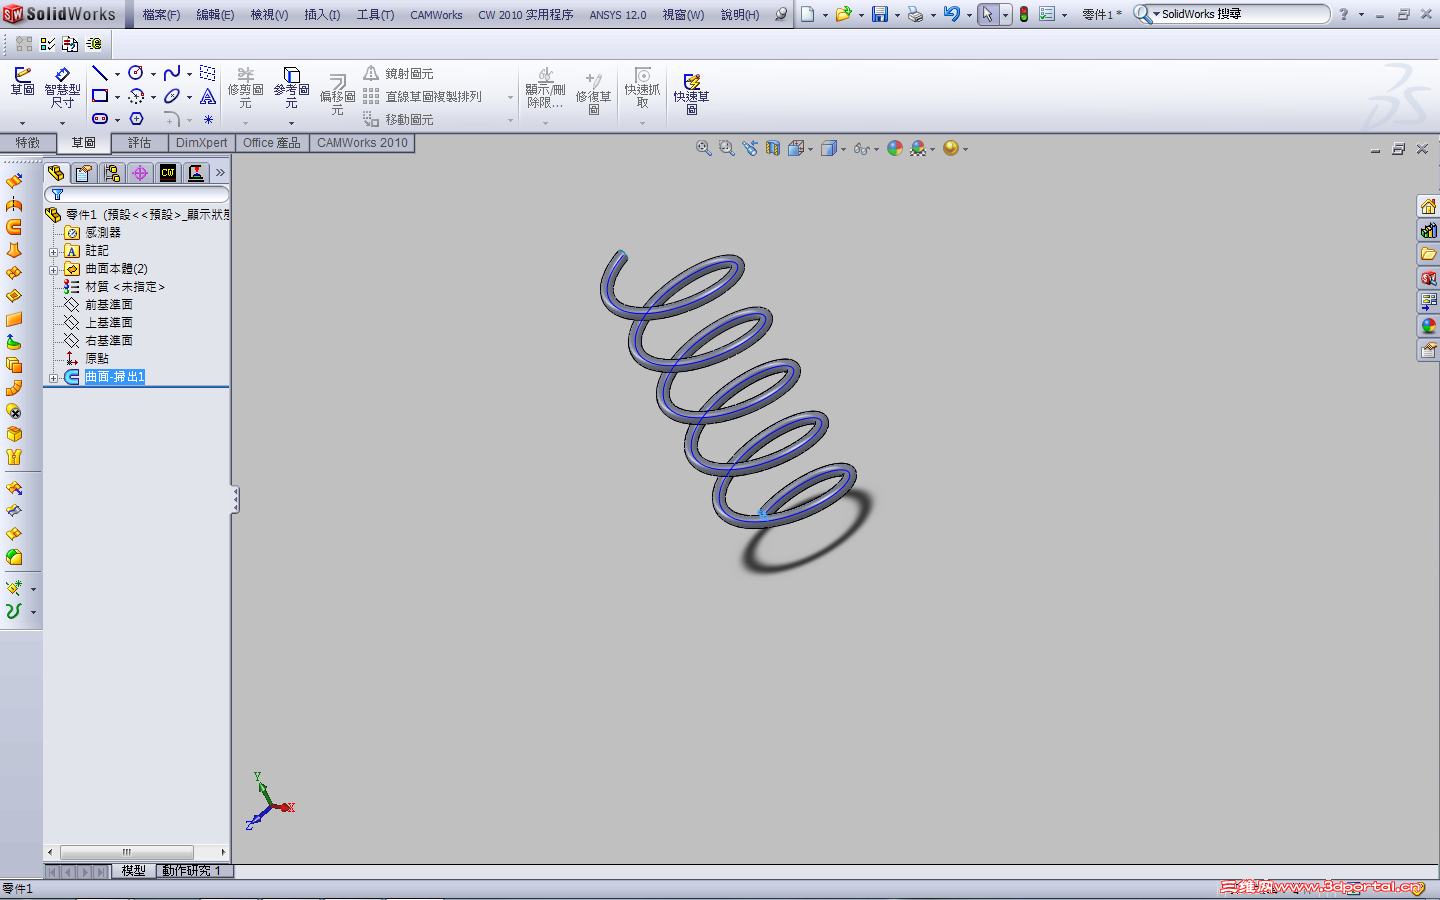Screen dimensions: 1440x900
Task: Expand the 註記 annotations tree node
Action: 53,251
